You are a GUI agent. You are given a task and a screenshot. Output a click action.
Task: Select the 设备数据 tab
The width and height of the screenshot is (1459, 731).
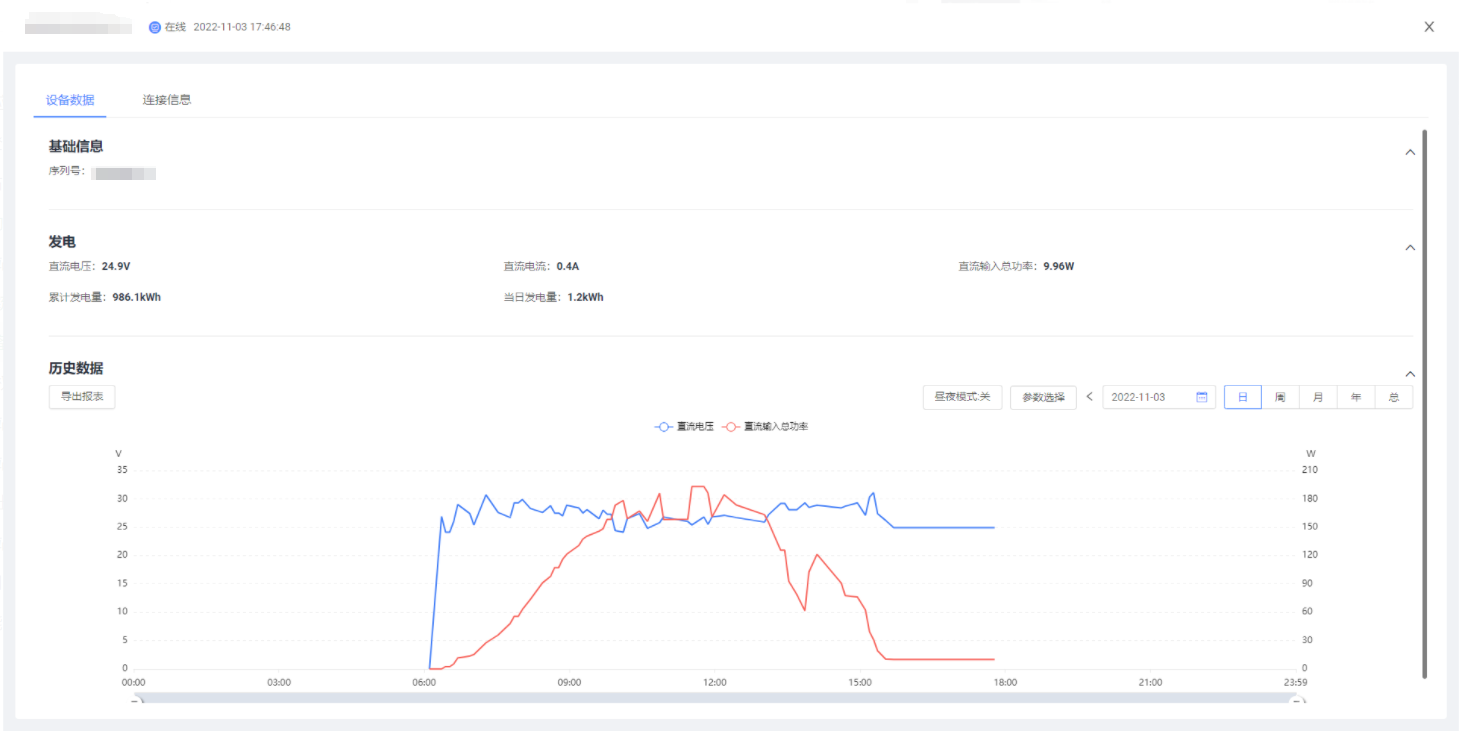(70, 100)
